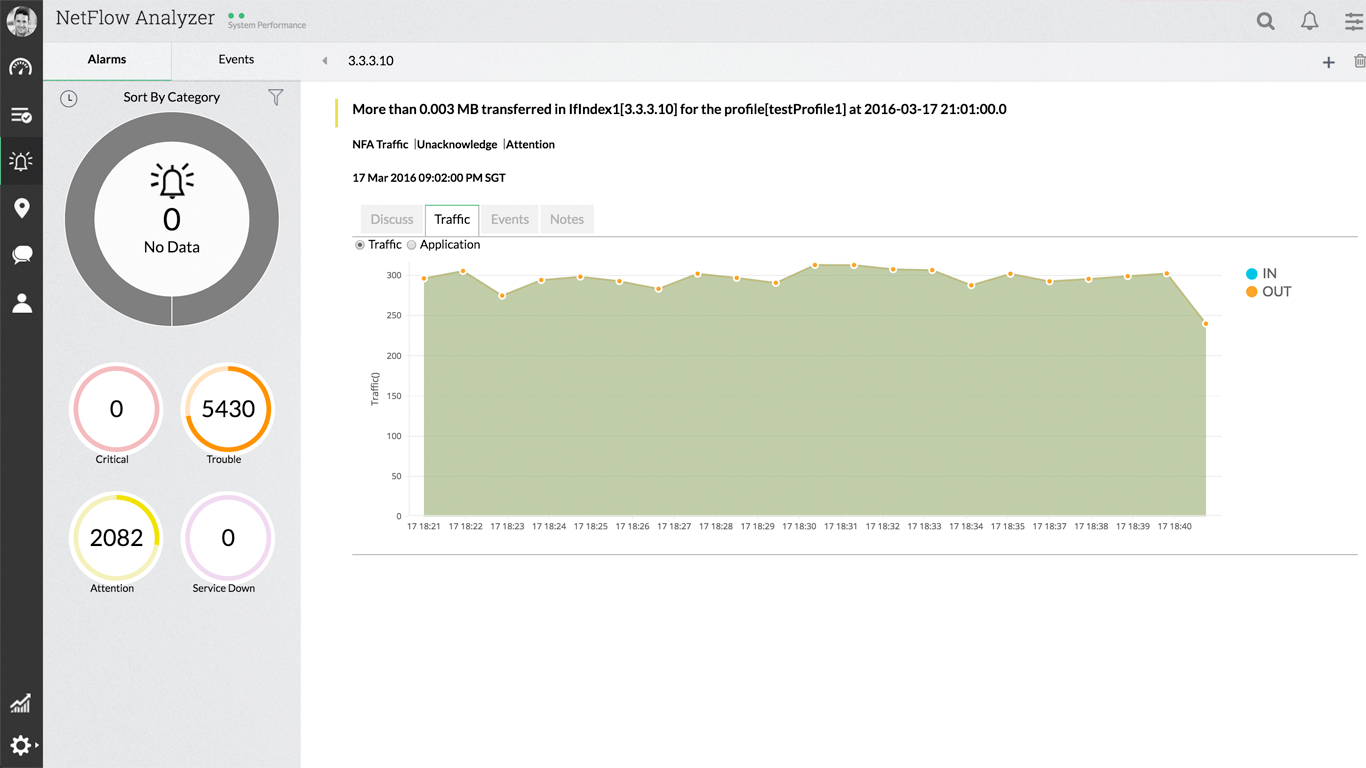The height and width of the screenshot is (768, 1366).
Task: Open the Notes tab
Action: coord(567,219)
